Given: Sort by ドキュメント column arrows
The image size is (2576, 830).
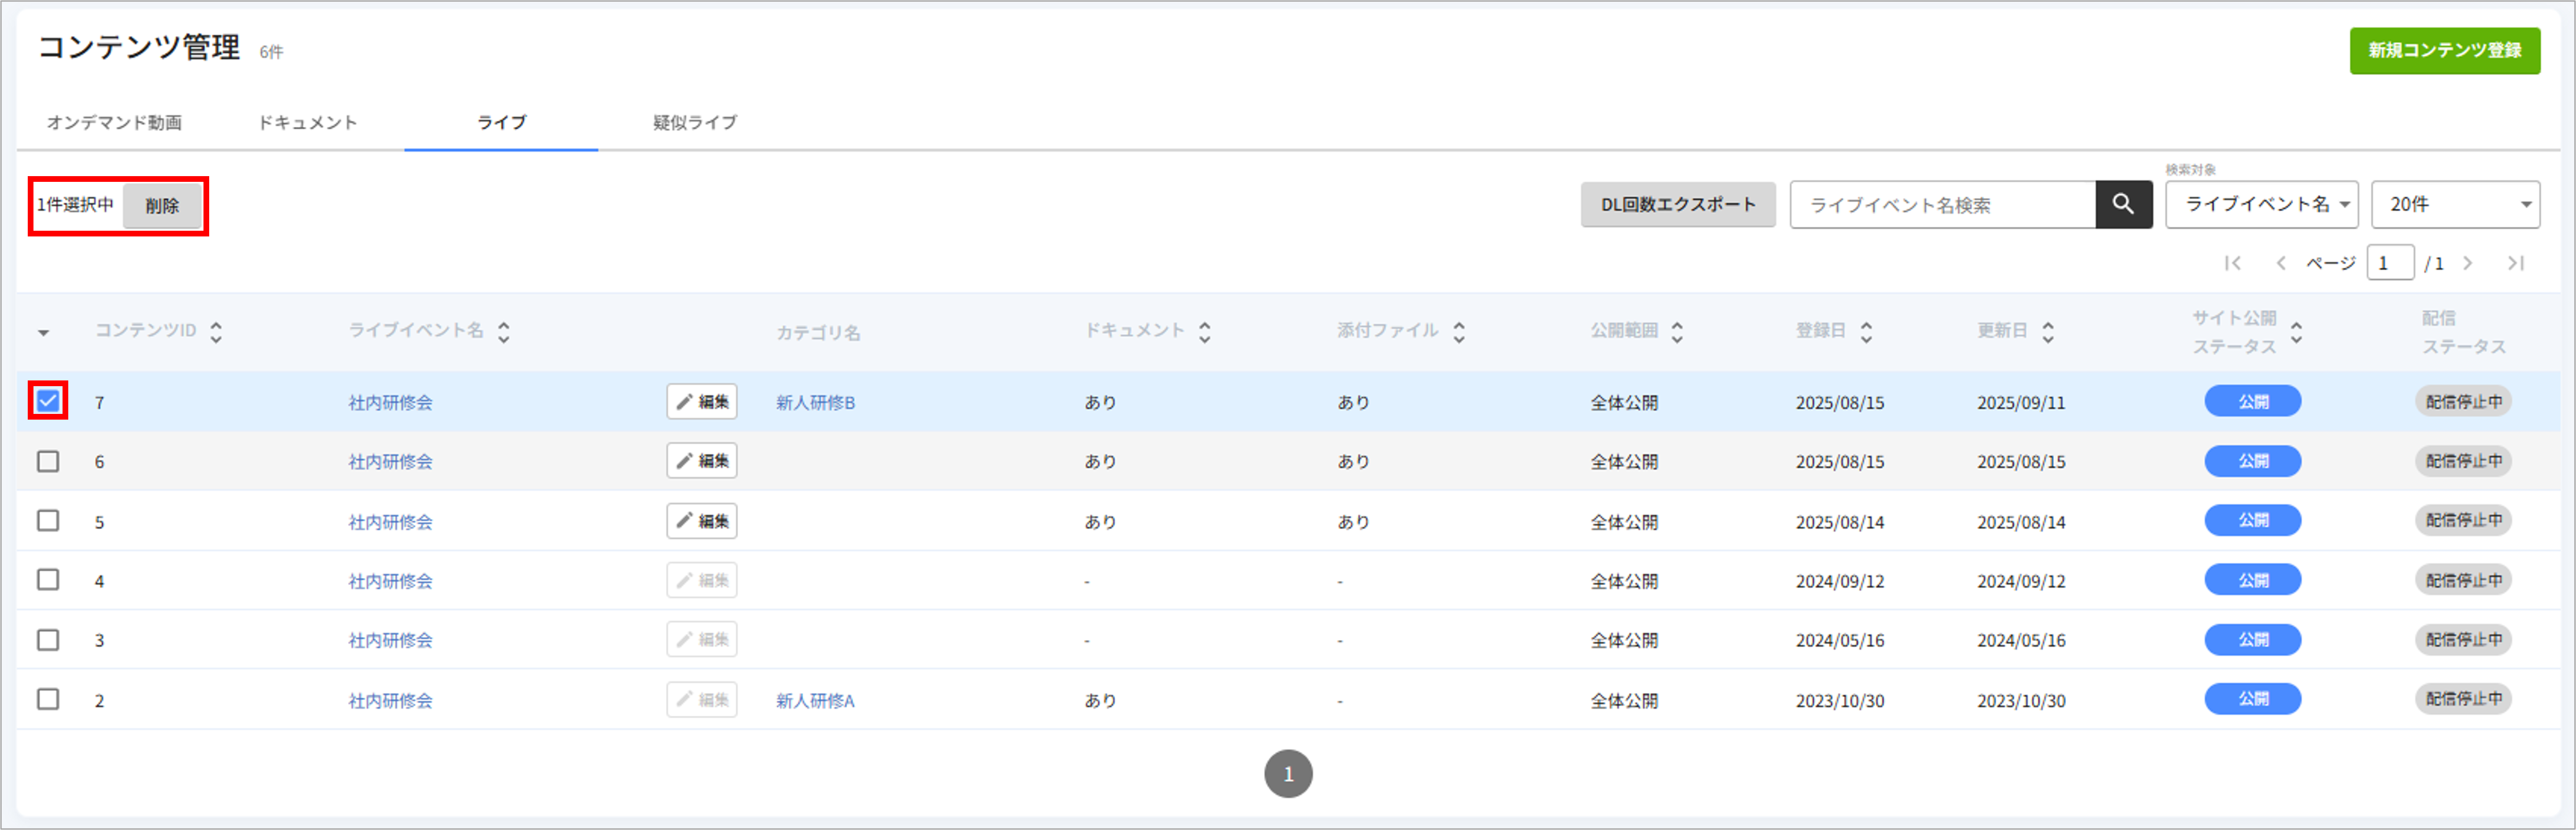Looking at the screenshot, I should [x=1205, y=332].
